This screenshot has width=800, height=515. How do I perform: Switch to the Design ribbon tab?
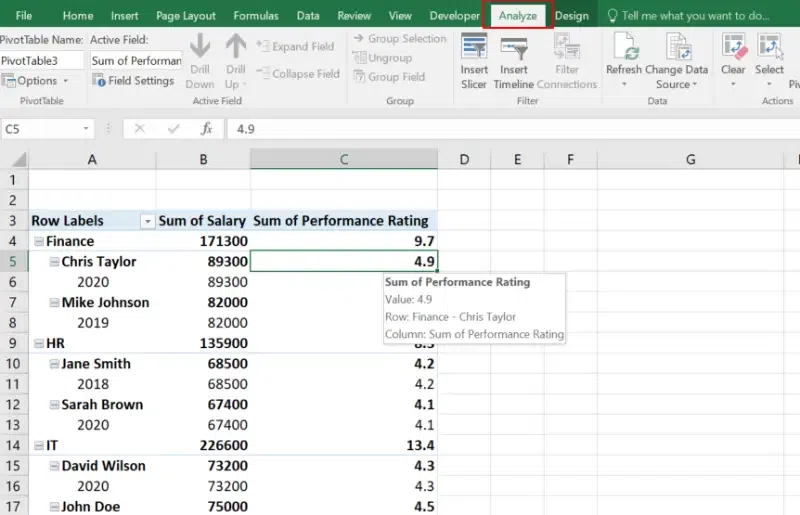pyautogui.click(x=572, y=16)
